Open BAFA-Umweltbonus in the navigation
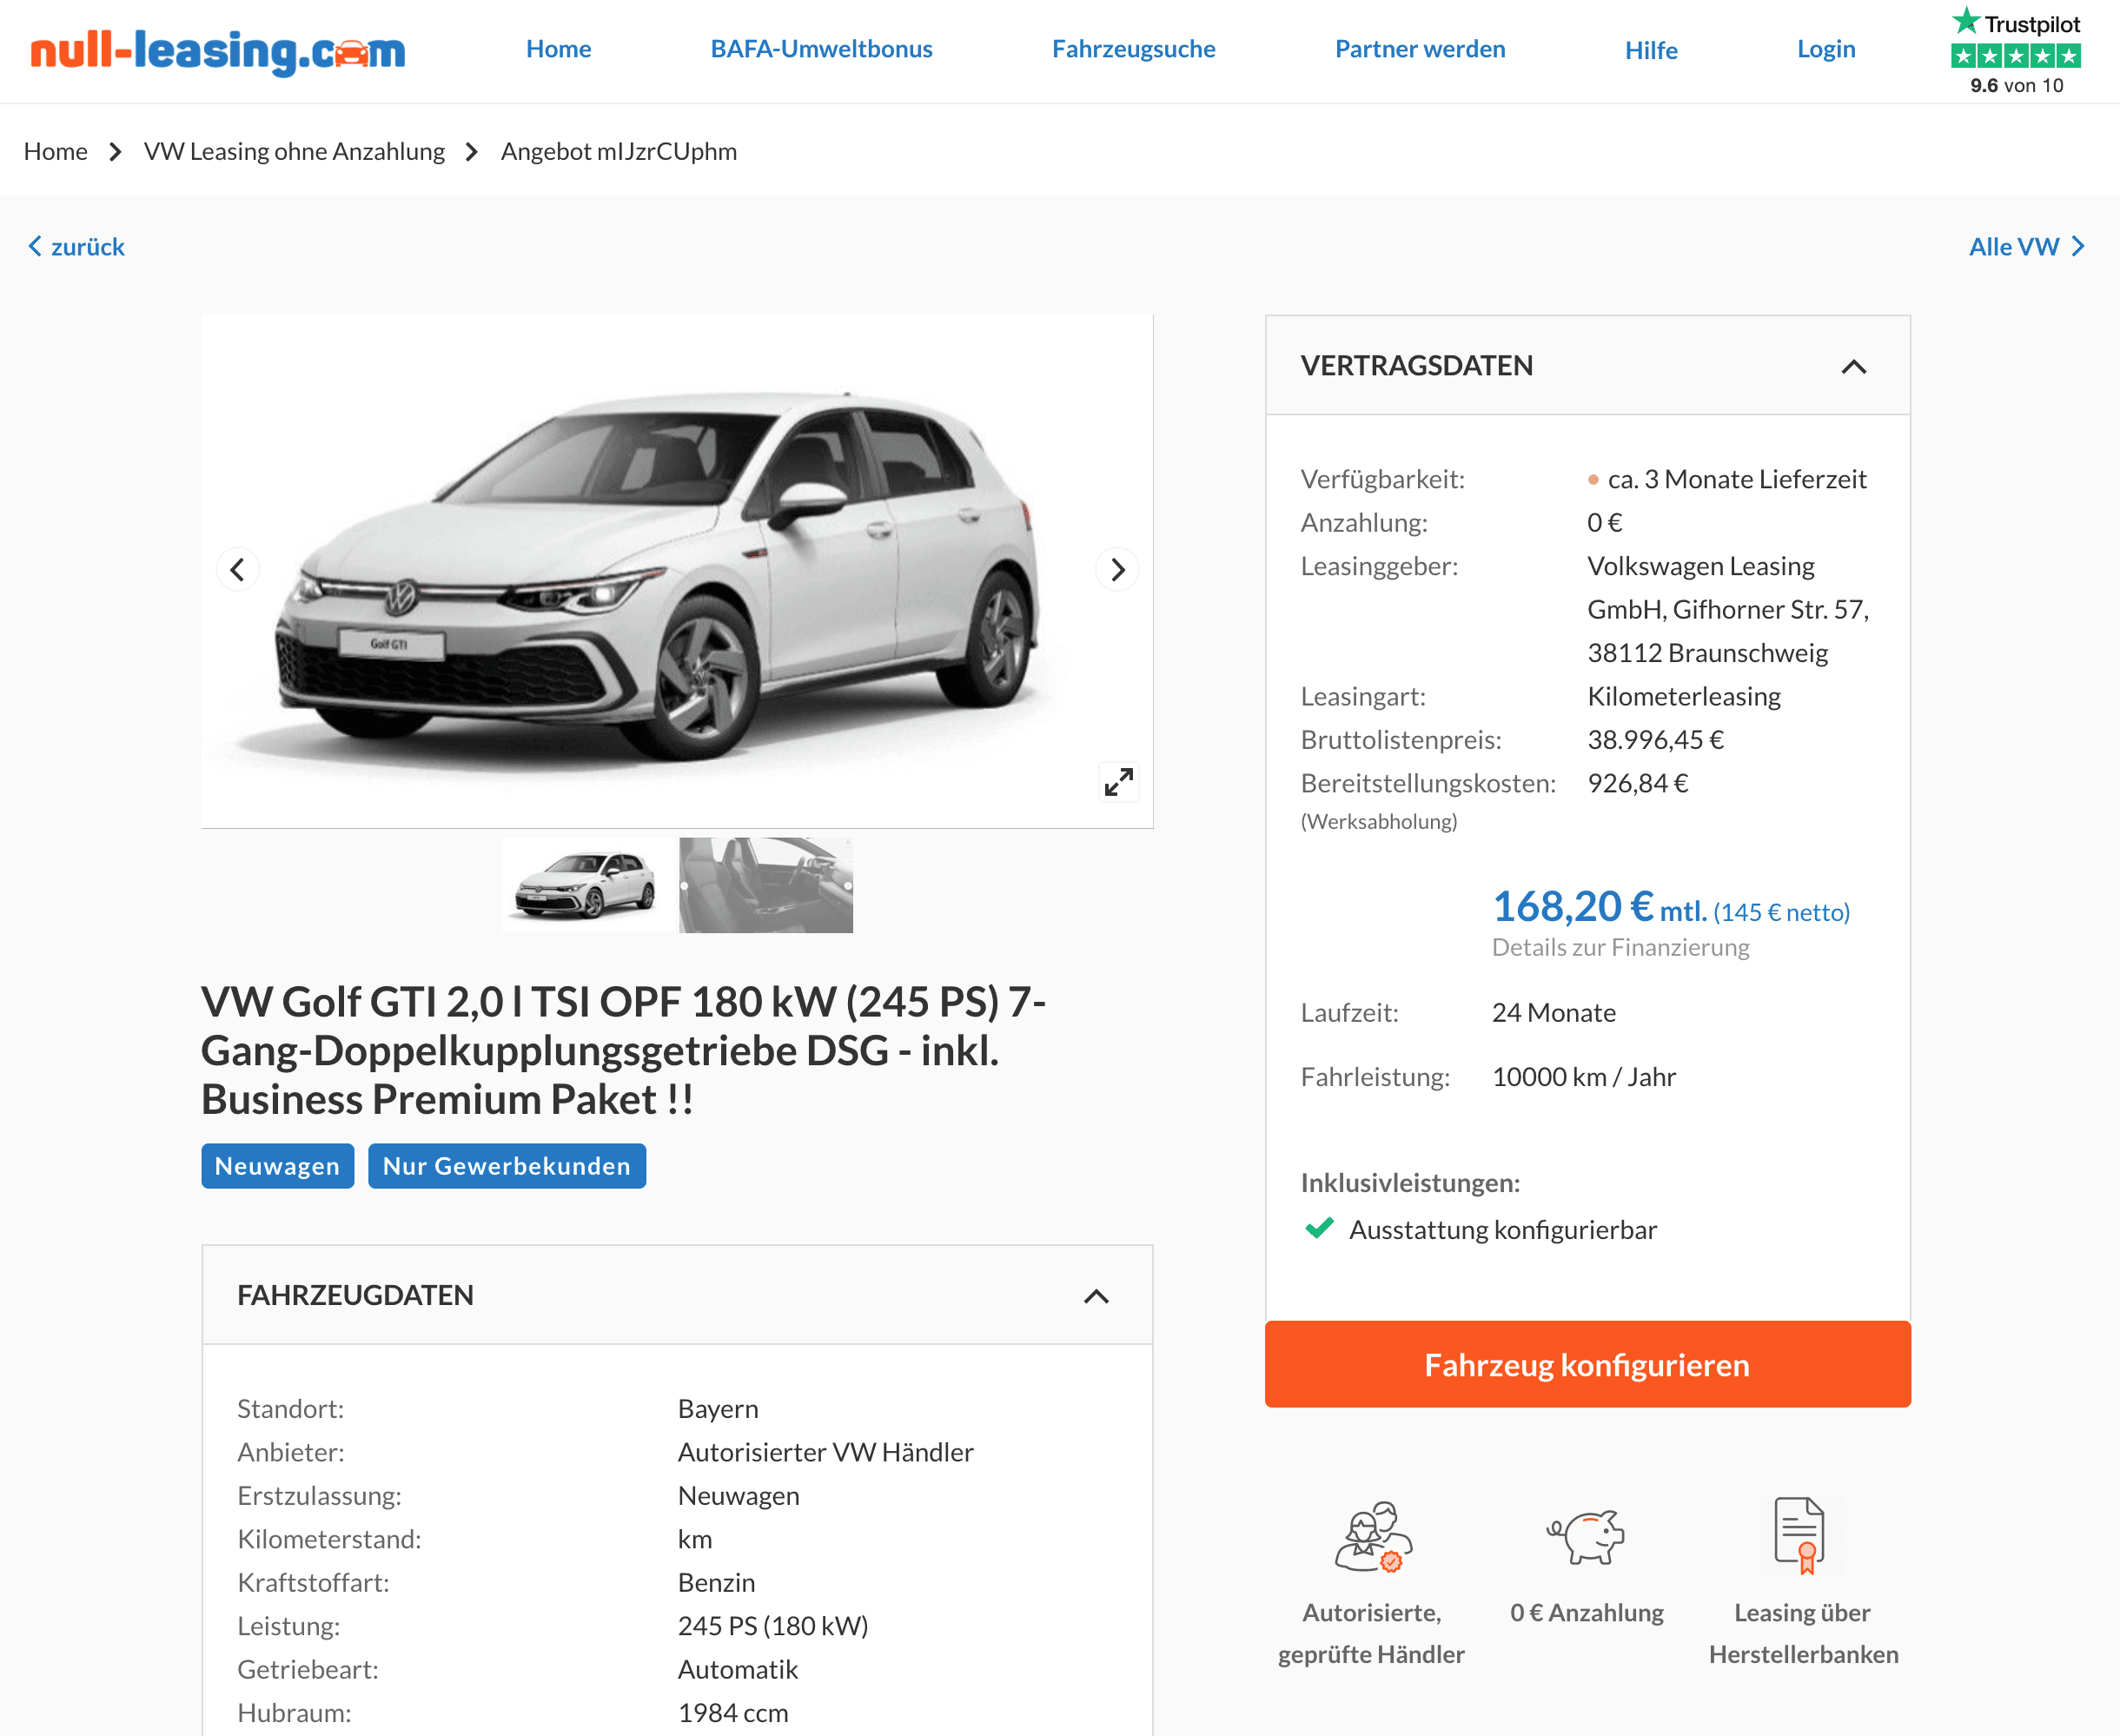 pyautogui.click(x=821, y=49)
